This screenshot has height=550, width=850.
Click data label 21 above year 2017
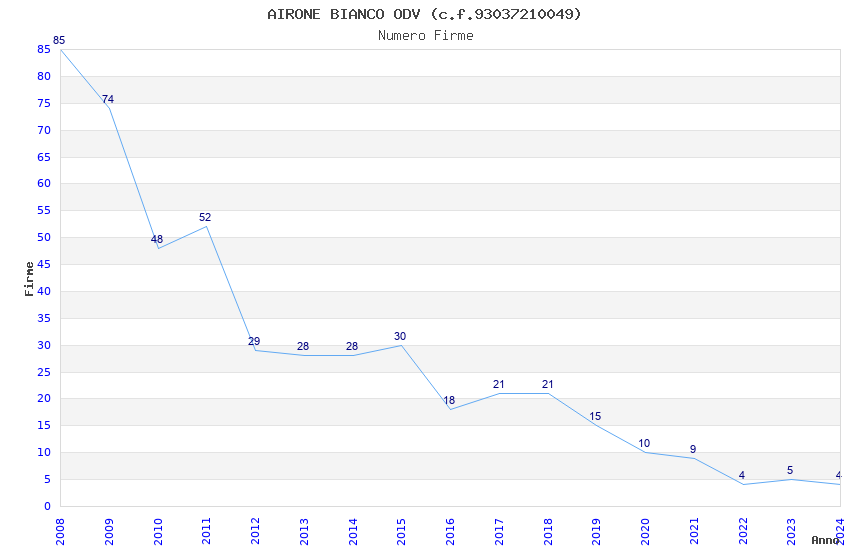499,384
